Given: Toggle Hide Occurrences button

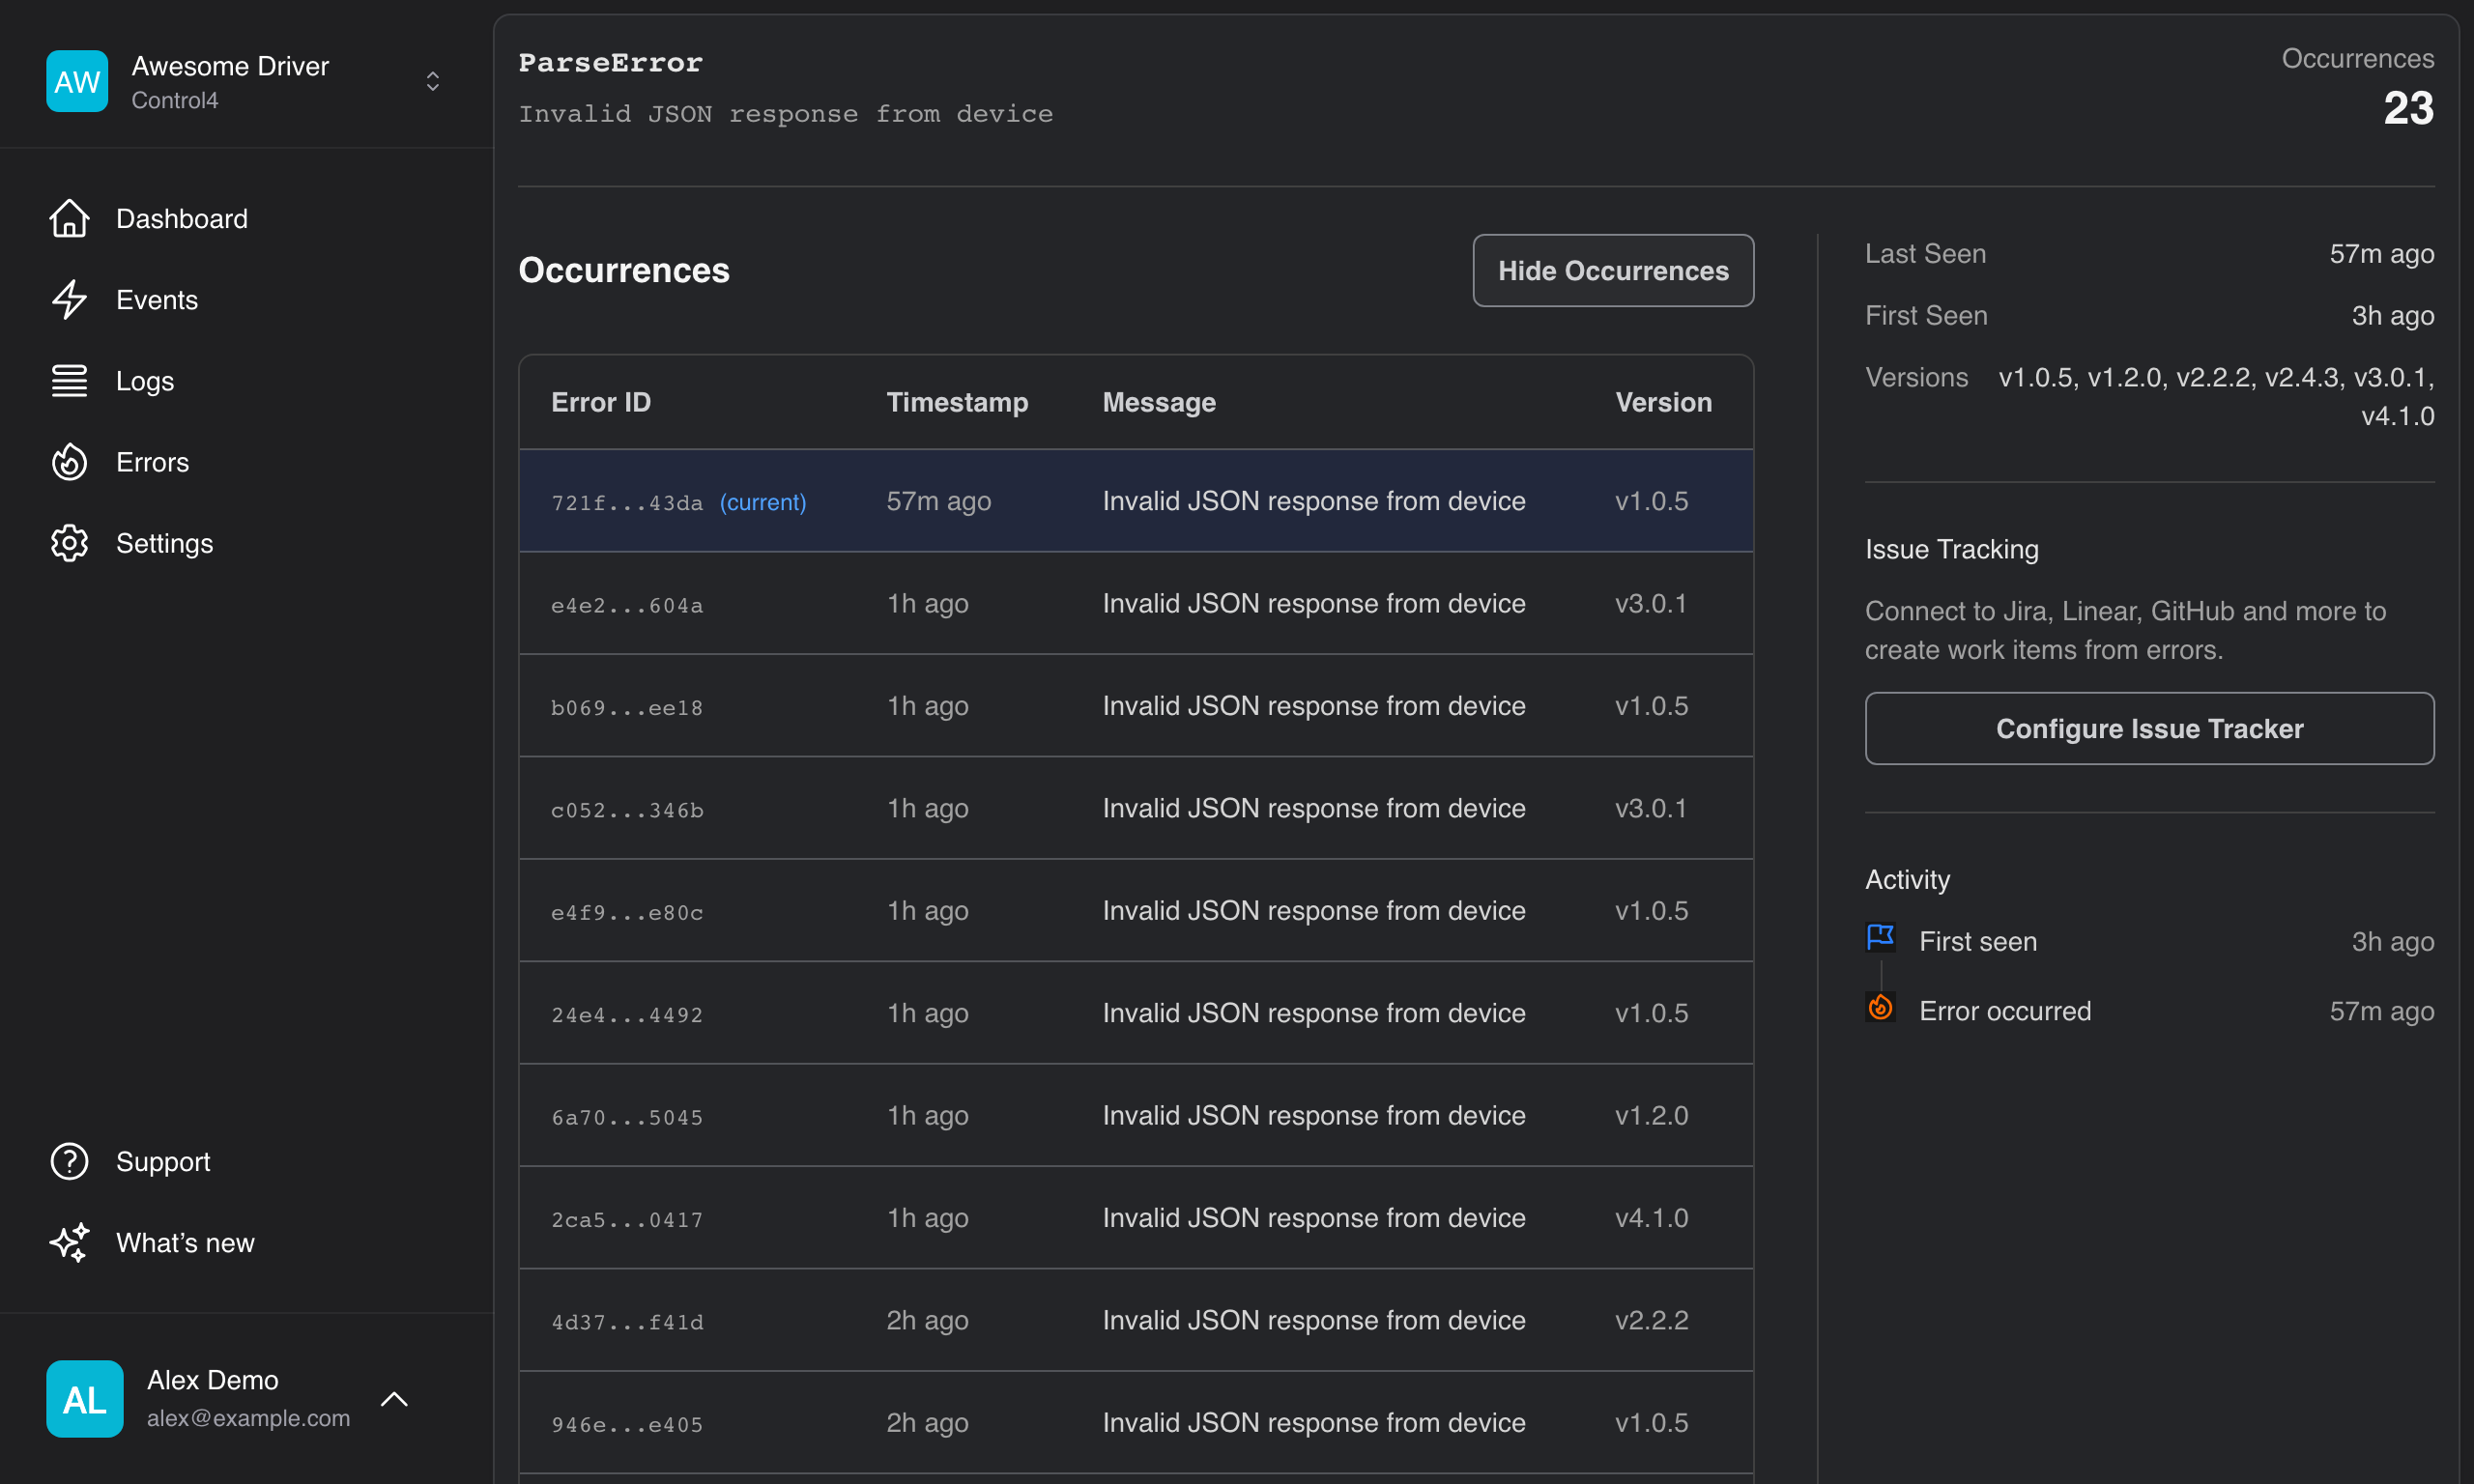Looking at the screenshot, I should point(1613,271).
